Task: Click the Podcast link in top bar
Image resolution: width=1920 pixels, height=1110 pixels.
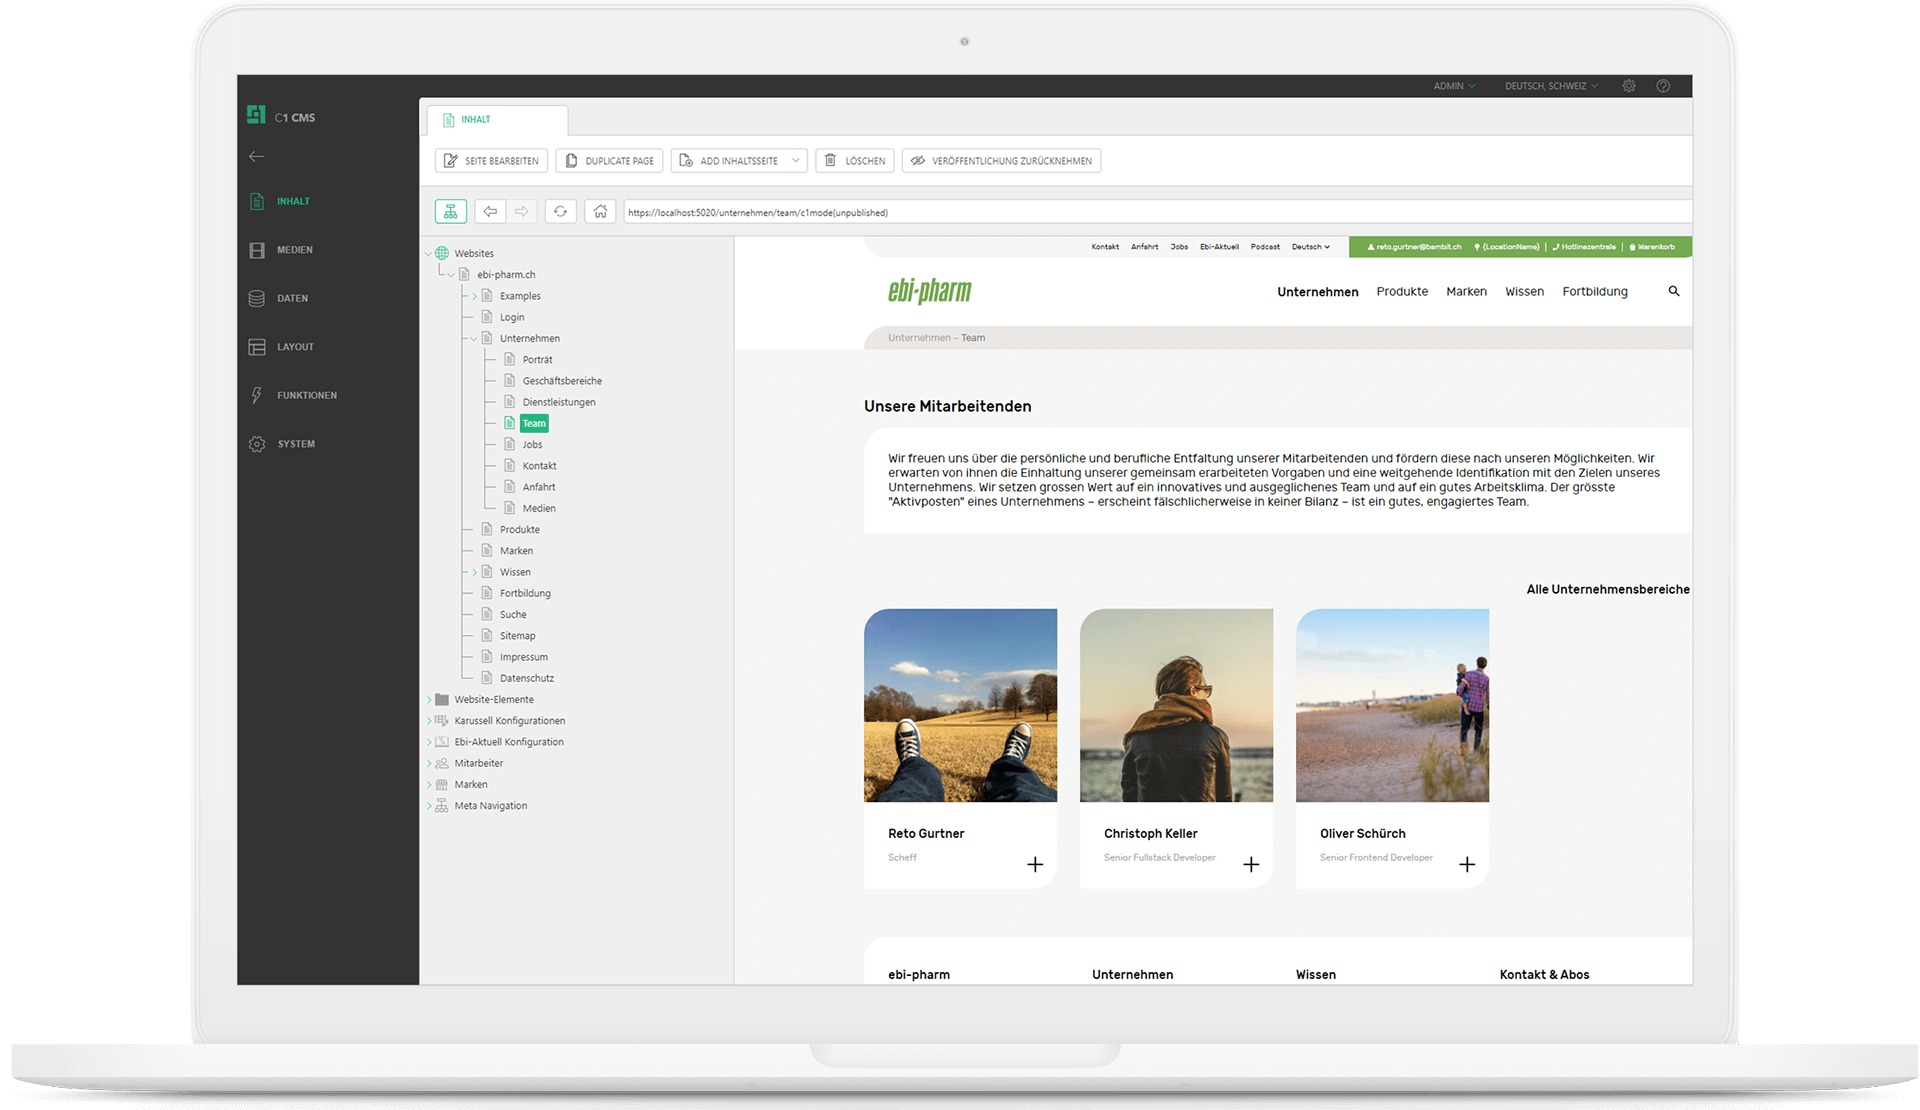Action: (1265, 247)
